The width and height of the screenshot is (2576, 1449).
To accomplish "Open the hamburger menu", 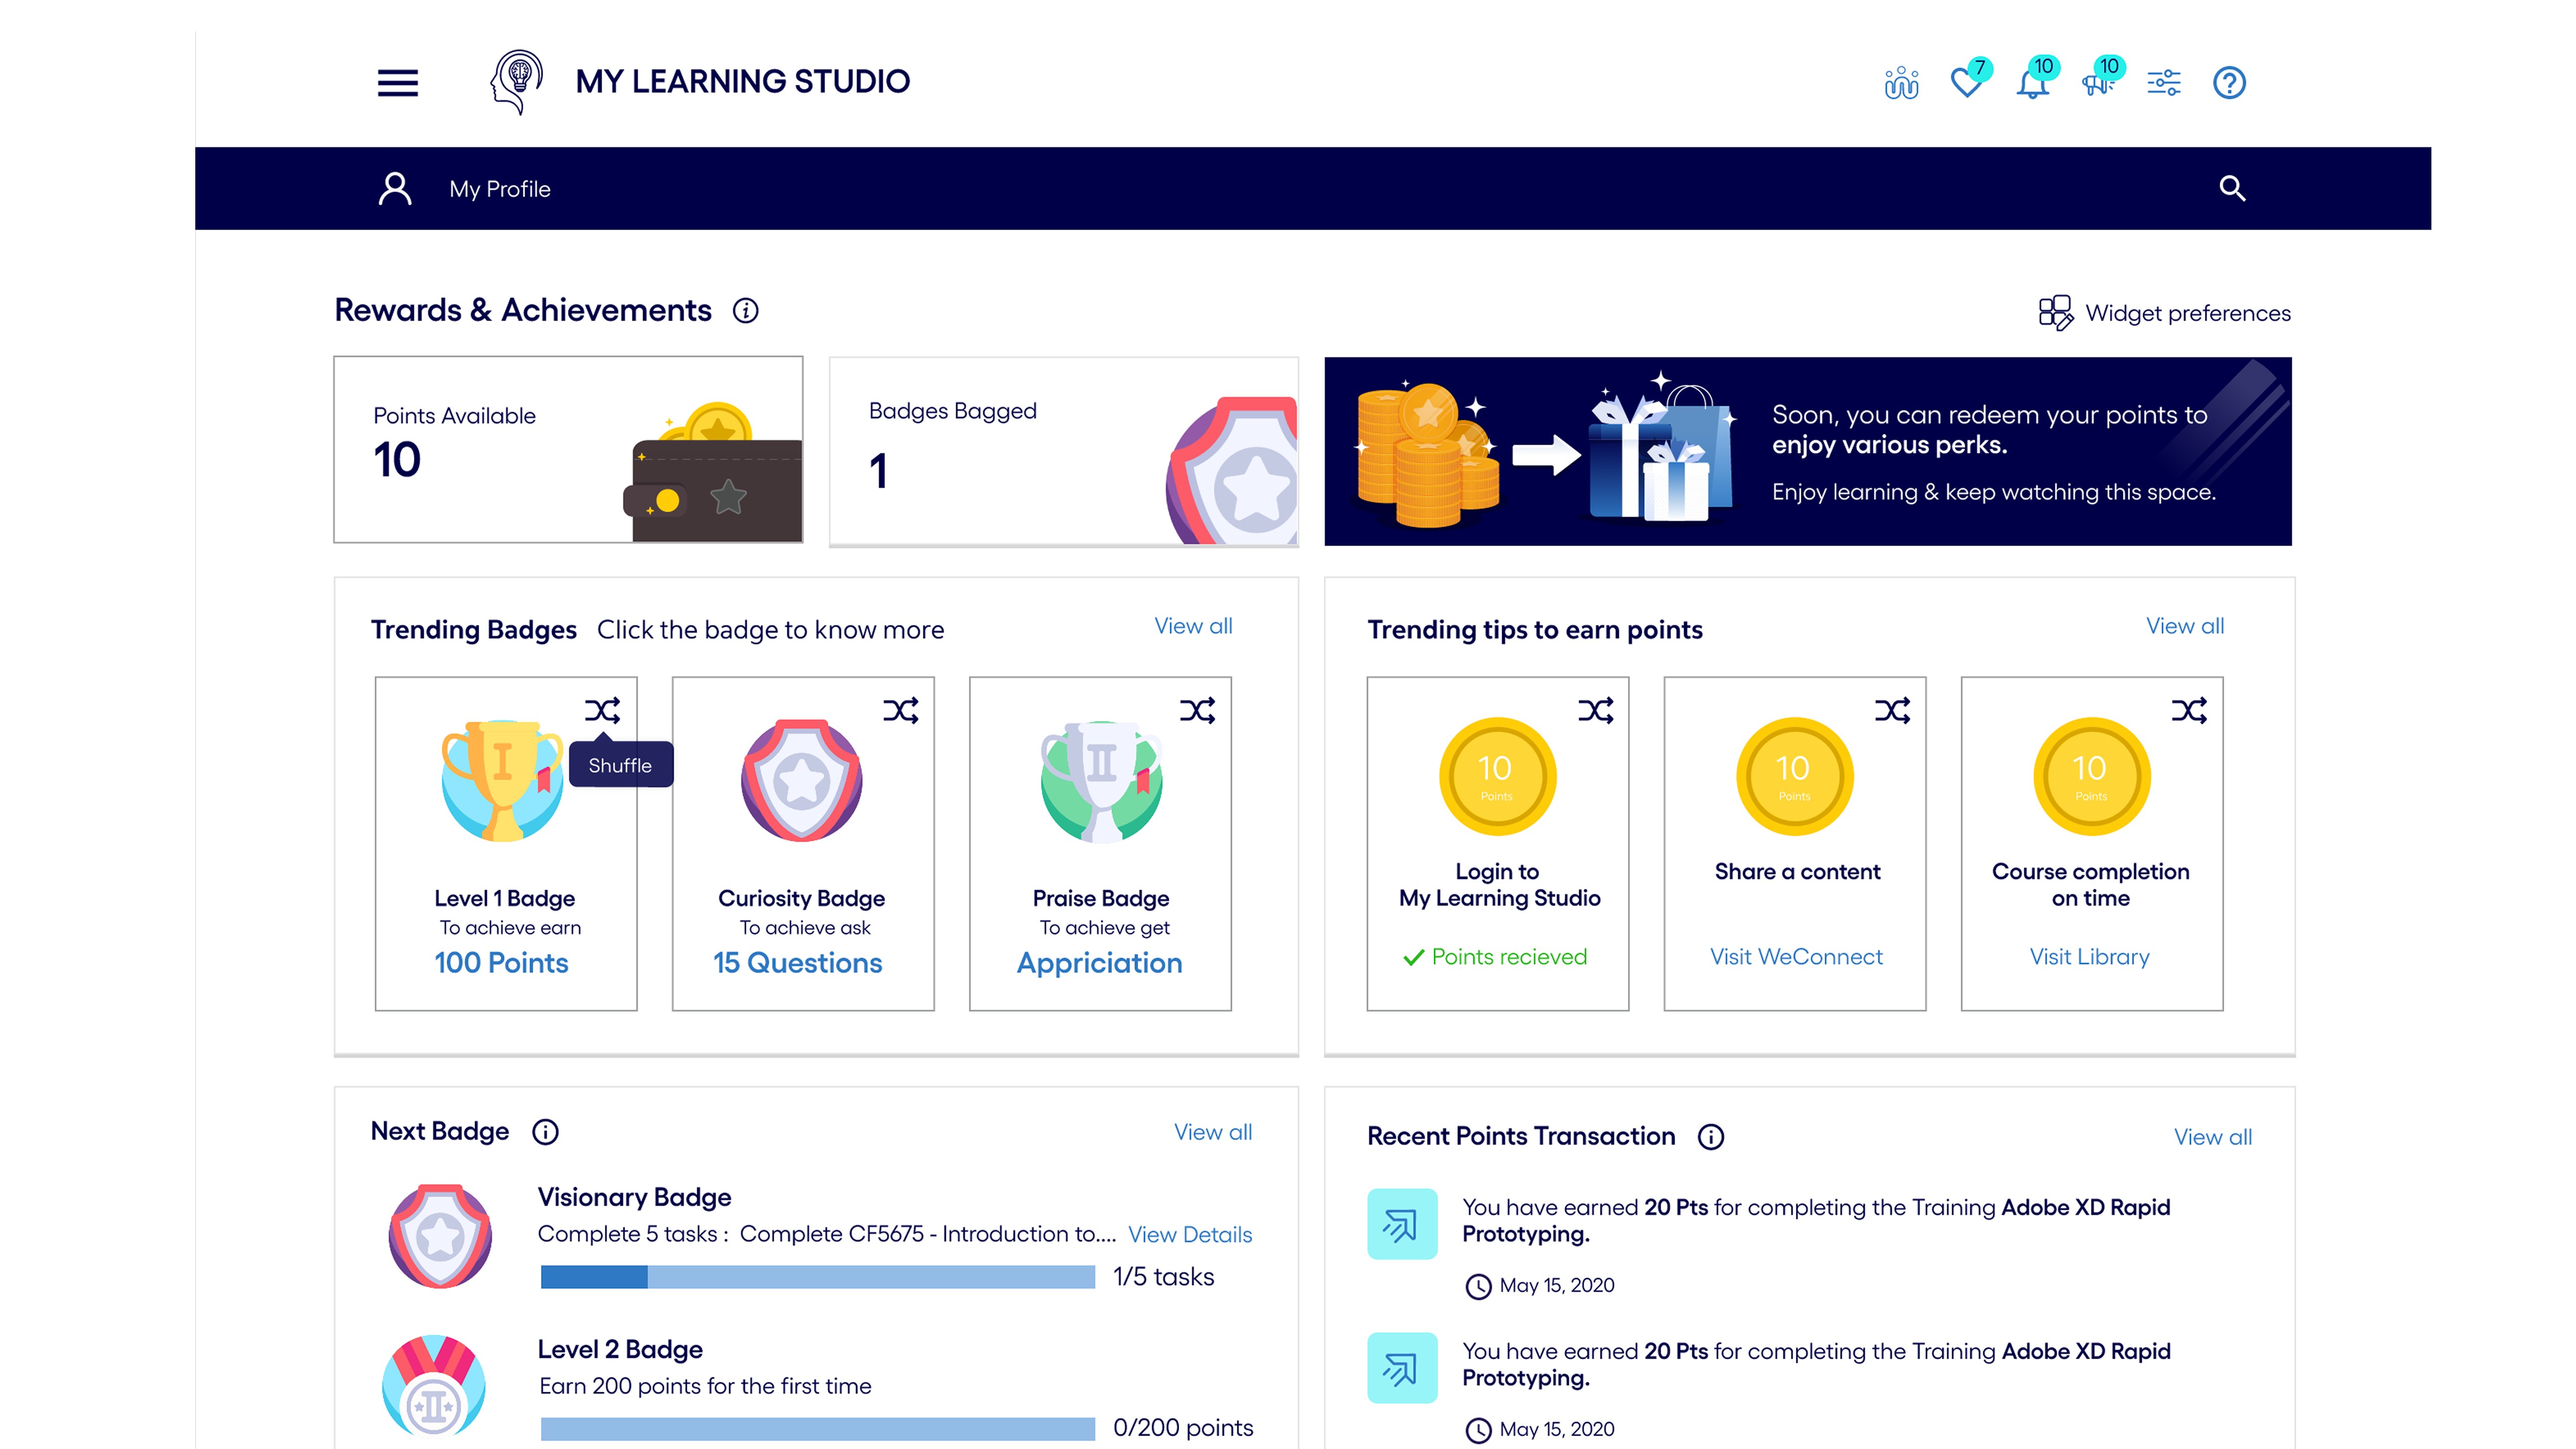I will pyautogui.click(x=397, y=82).
